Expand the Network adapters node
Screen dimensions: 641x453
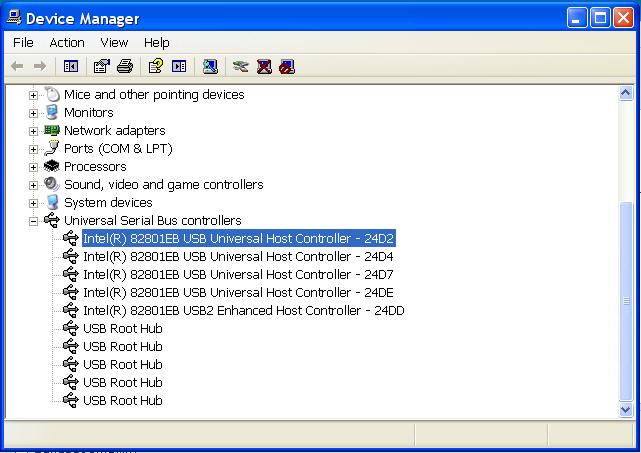[33, 131]
